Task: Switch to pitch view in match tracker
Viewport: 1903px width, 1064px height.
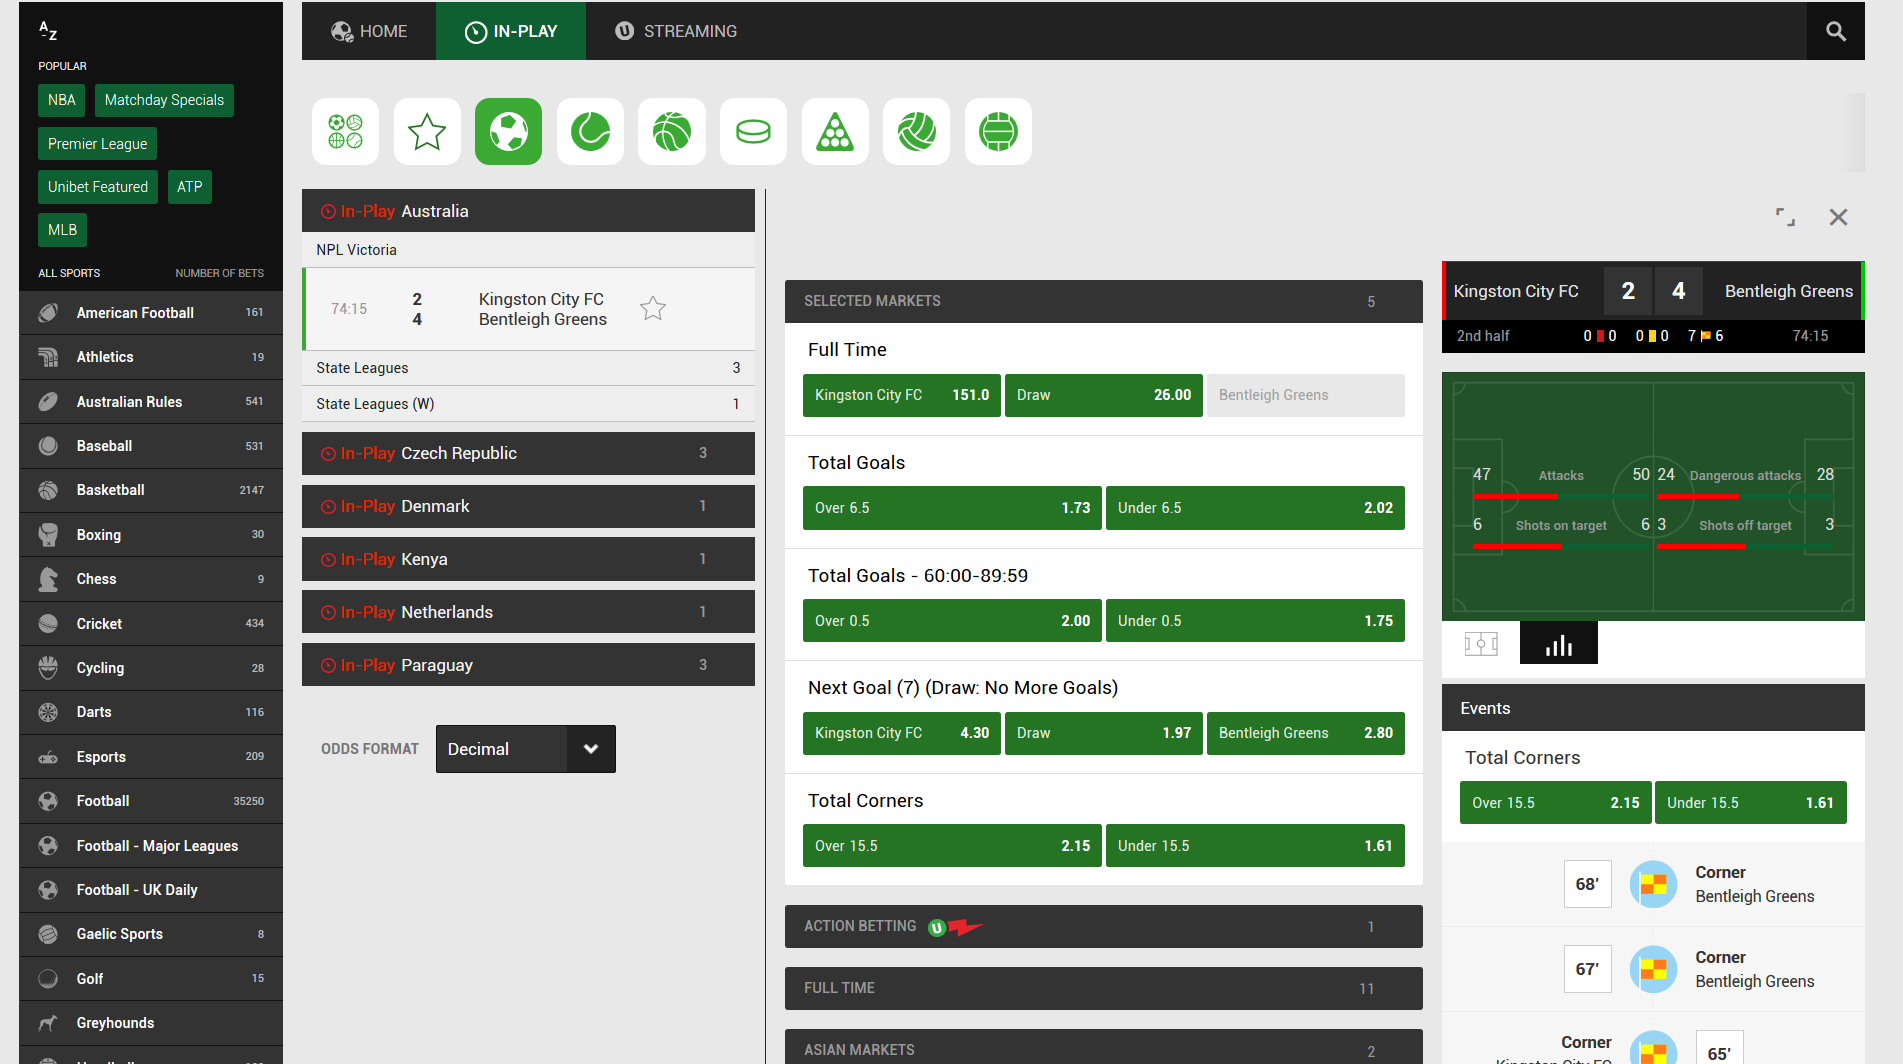Action: [1480, 643]
